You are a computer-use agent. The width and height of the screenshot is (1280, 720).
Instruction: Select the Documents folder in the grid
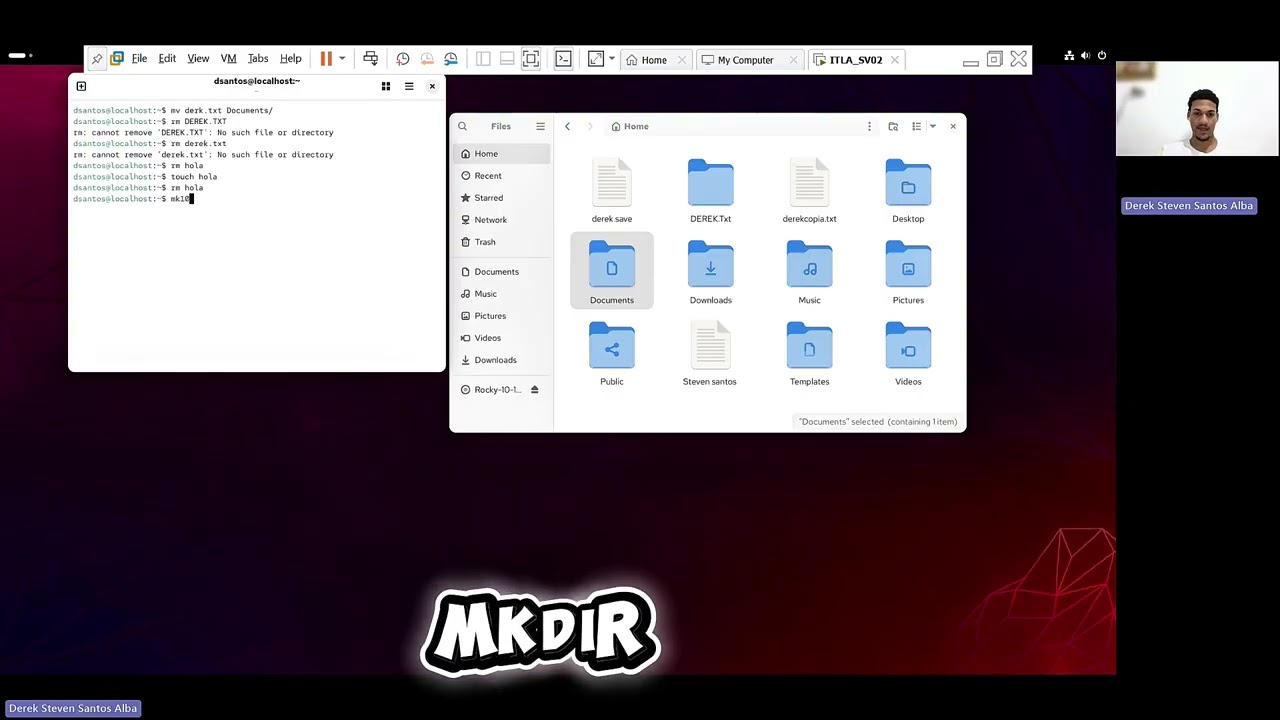612,272
